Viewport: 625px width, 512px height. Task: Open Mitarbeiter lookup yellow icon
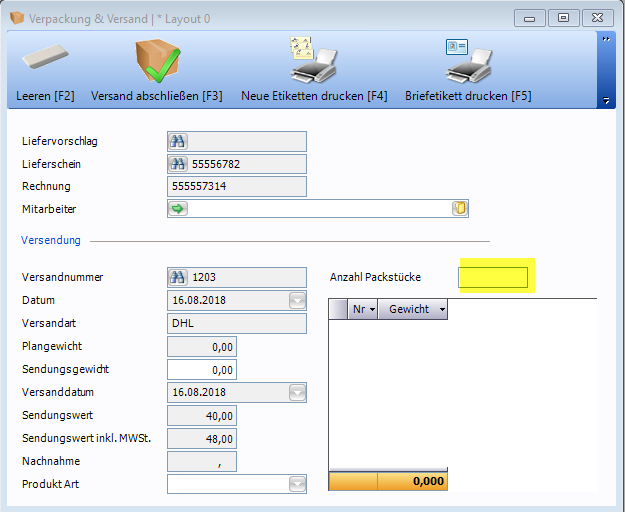click(459, 209)
